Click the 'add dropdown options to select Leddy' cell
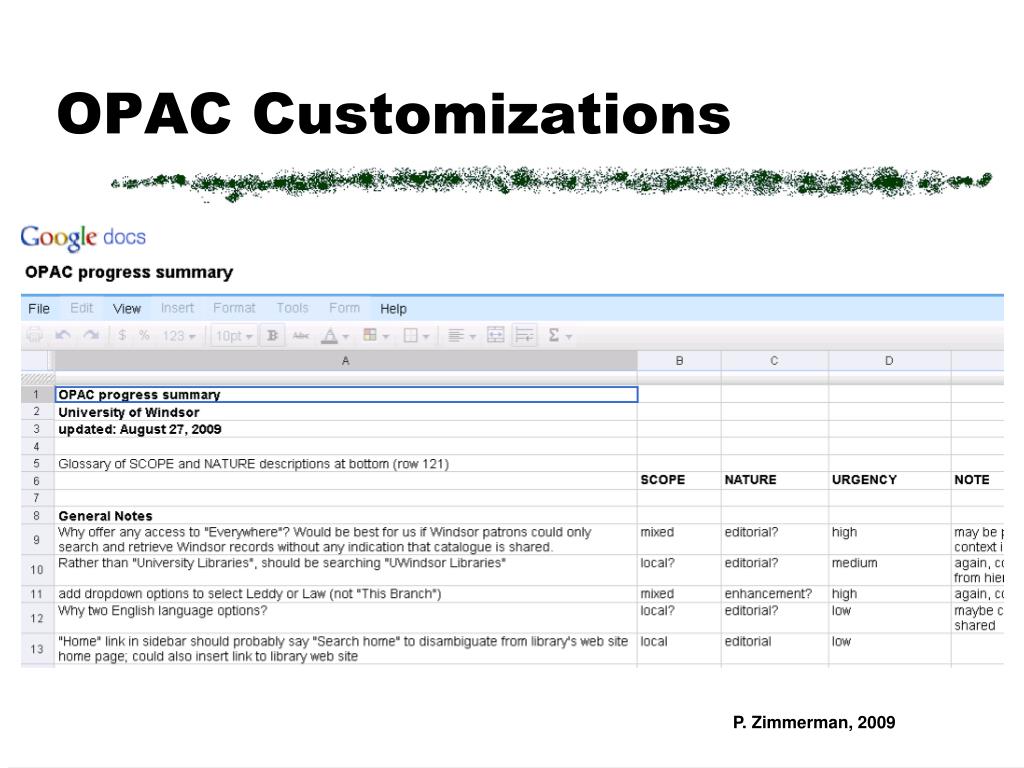The image size is (1024, 768). pyautogui.click(x=346, y=594)
